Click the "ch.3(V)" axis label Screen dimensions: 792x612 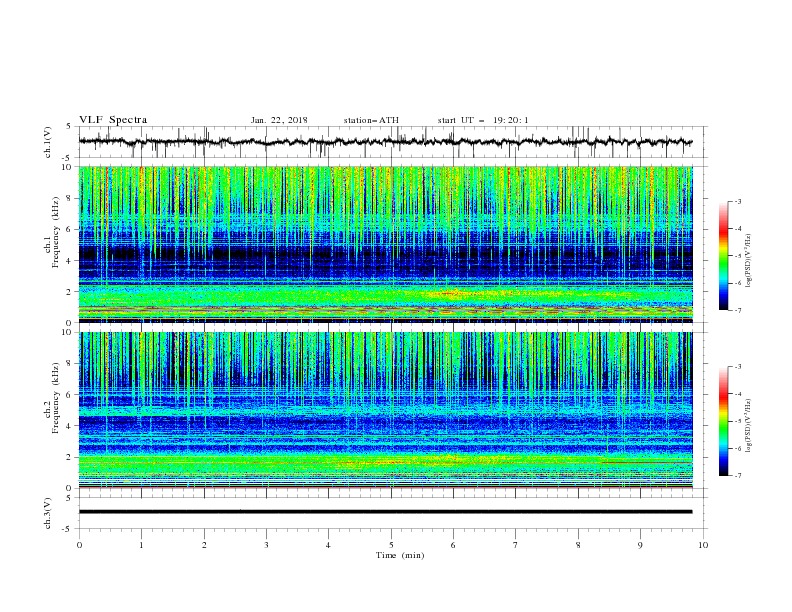click(48, 513)
